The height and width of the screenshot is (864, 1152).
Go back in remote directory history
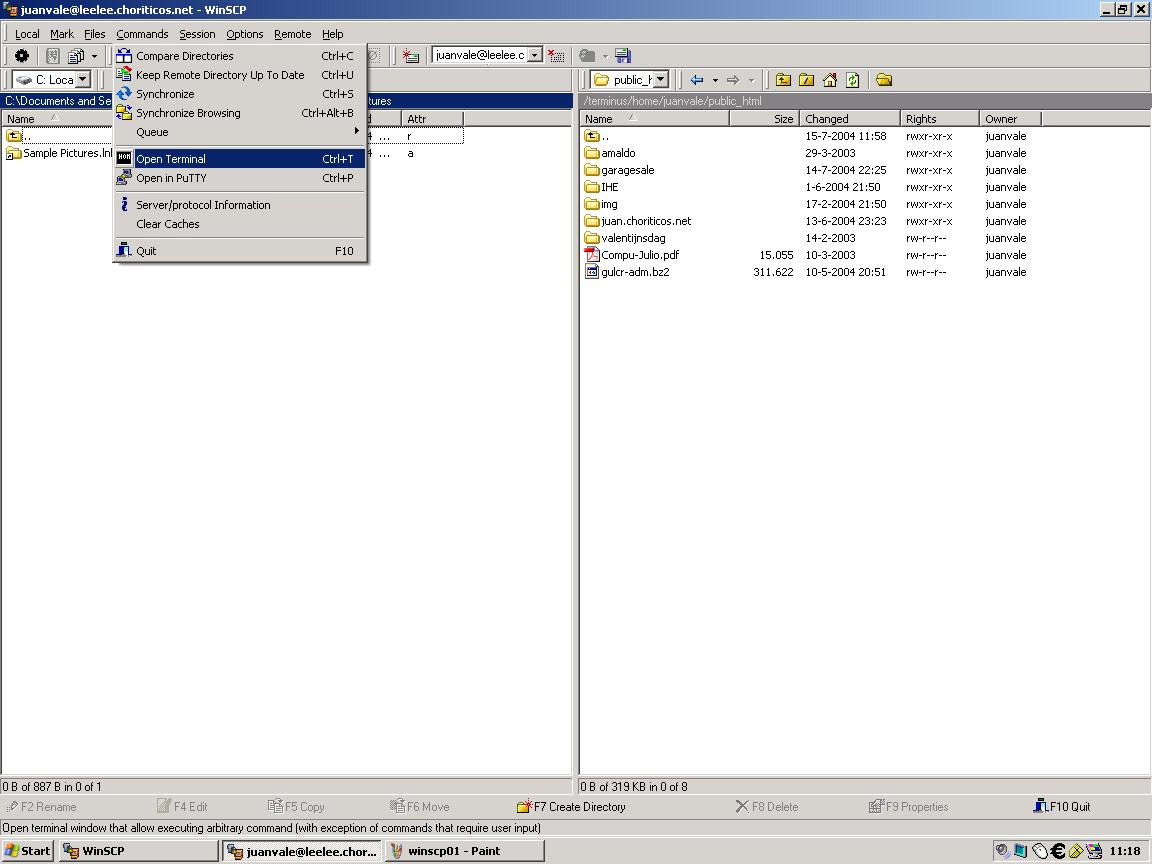(x=697, y=80)
